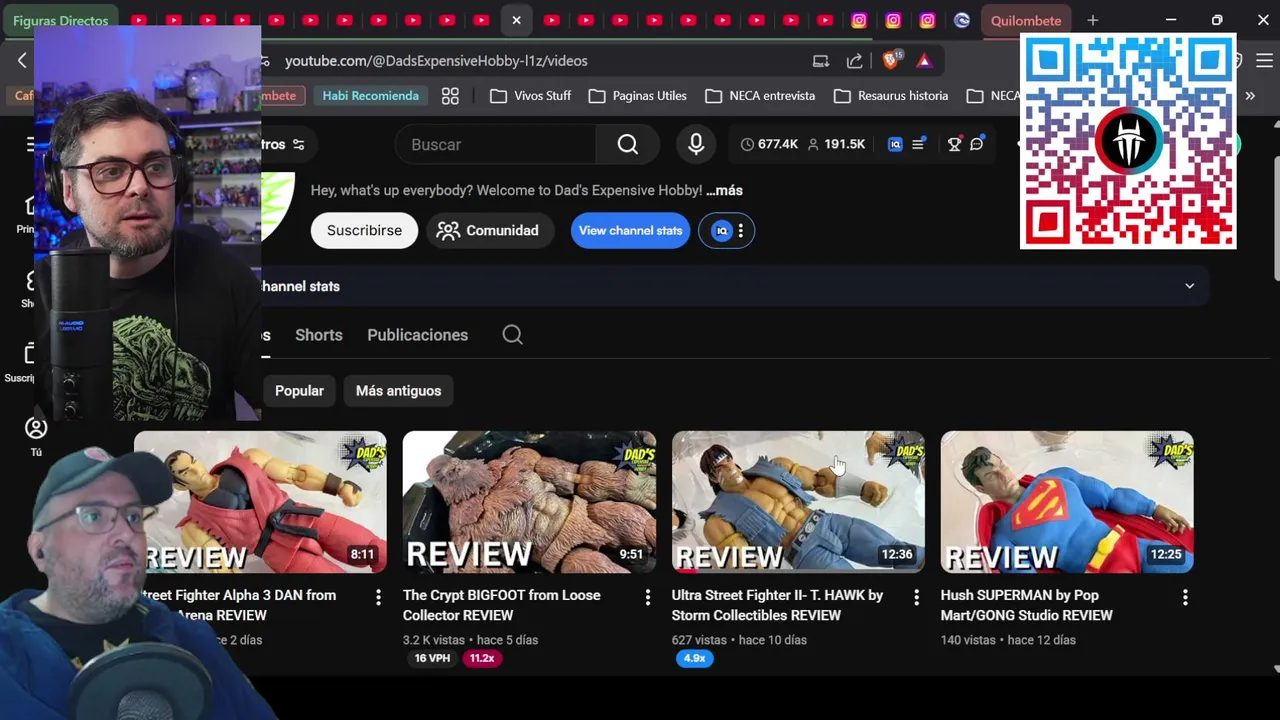Select the Quilombete tab group
This screenshot has height=720, width=1280.
point(1026,20)
